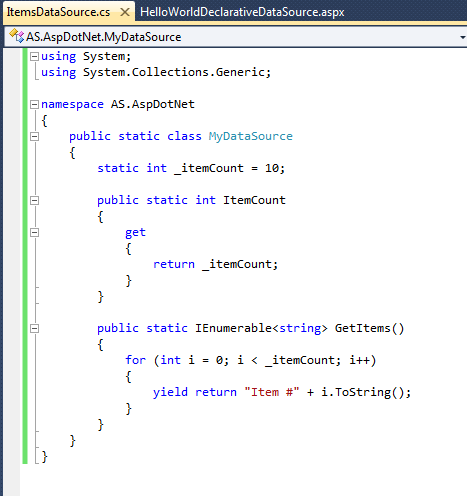The width and height of the screenshot is (467, 496).
Task: Click the value '10' in the code
Action: pyautogui.click(x=272, y=168)
